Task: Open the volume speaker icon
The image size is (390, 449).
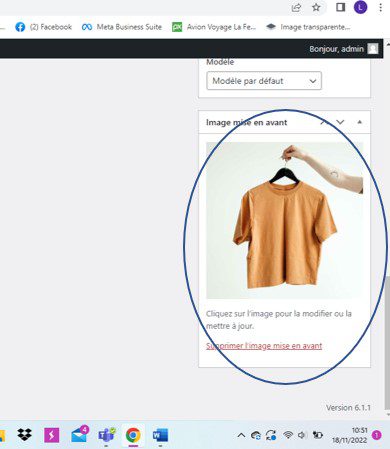Action: [x=302, y=435]
